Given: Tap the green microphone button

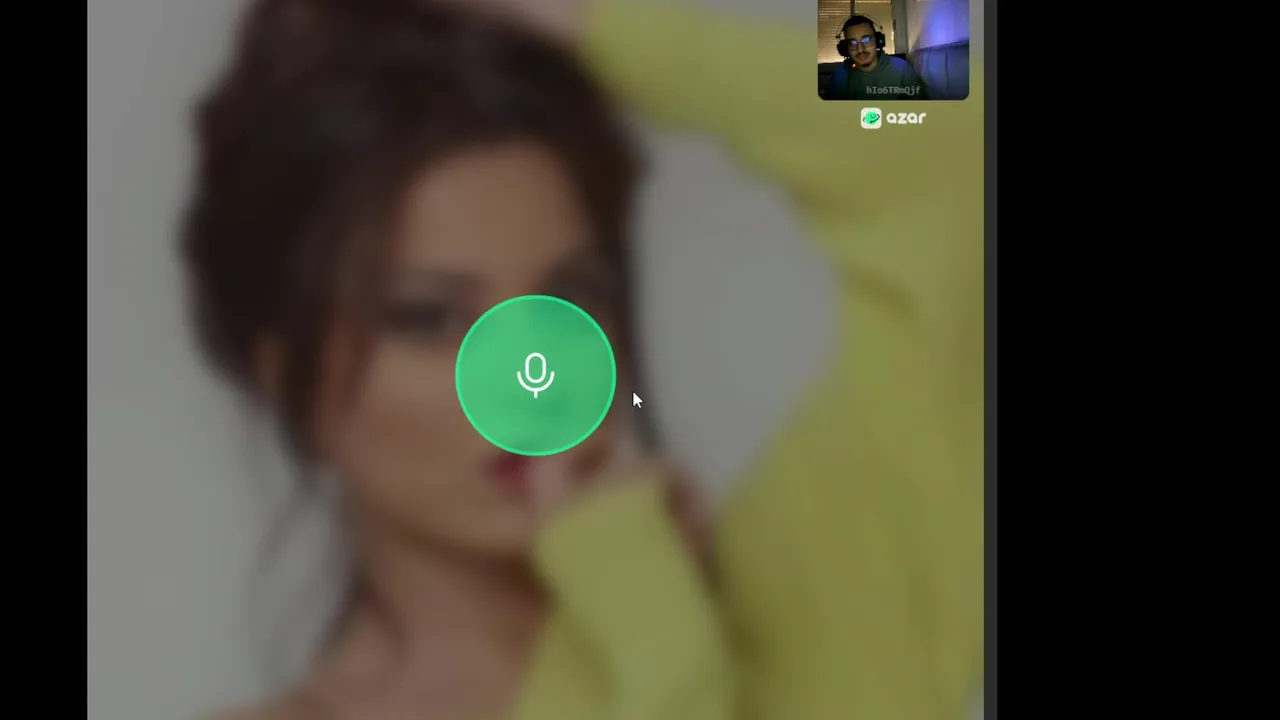Looking at the screenshot, I should (x=535, y=375).
